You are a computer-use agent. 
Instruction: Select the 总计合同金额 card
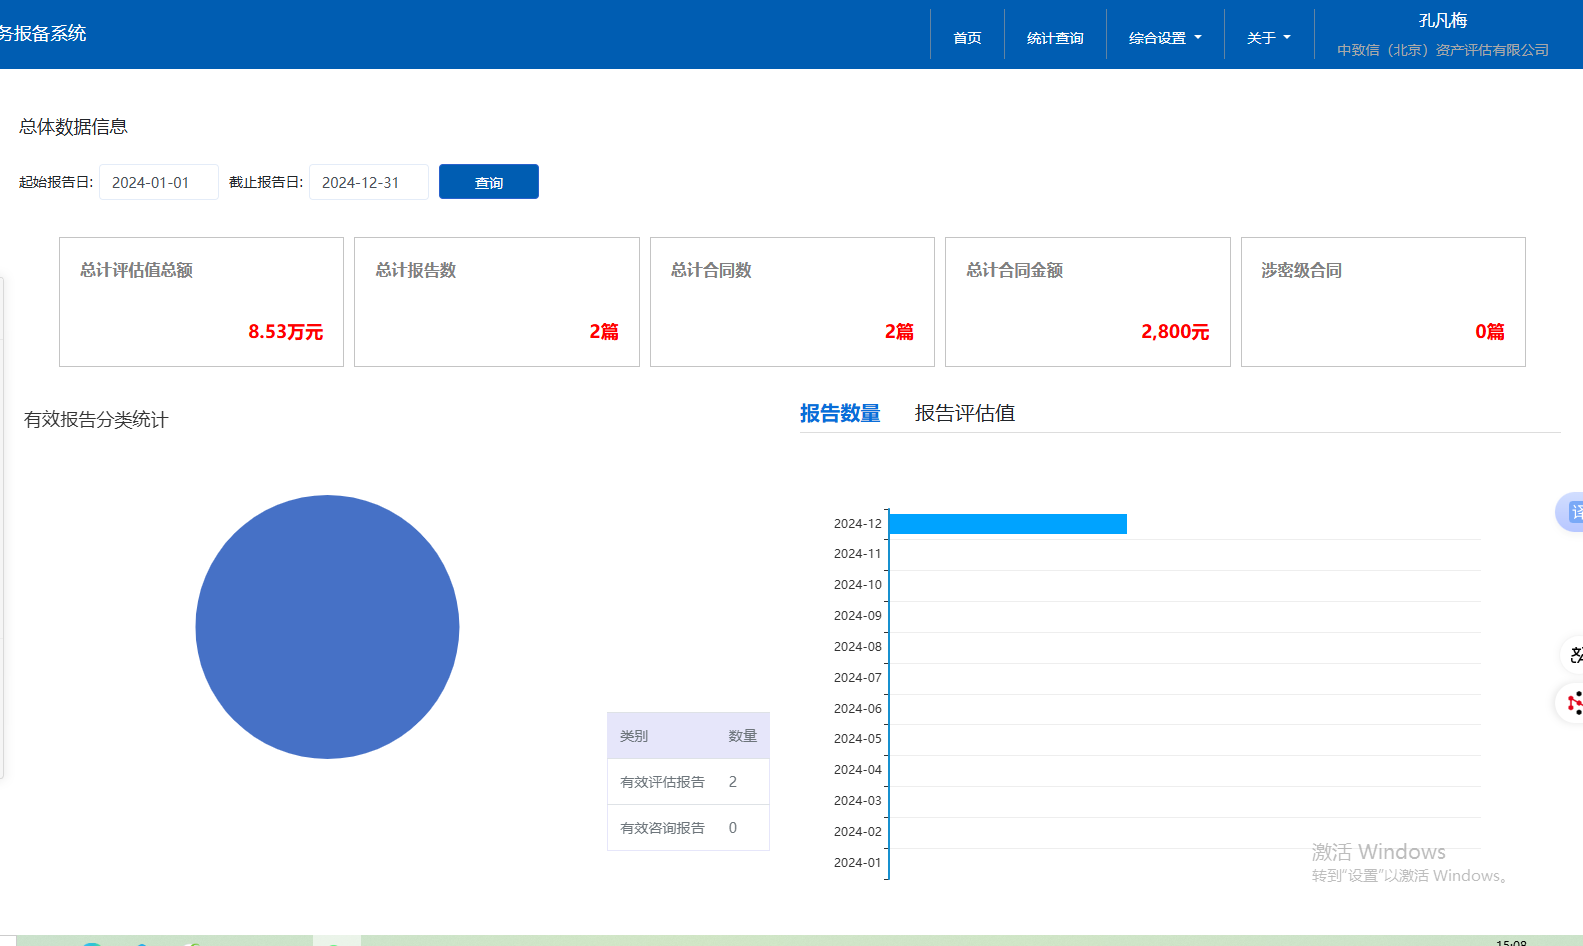(x=1087, y=302)
